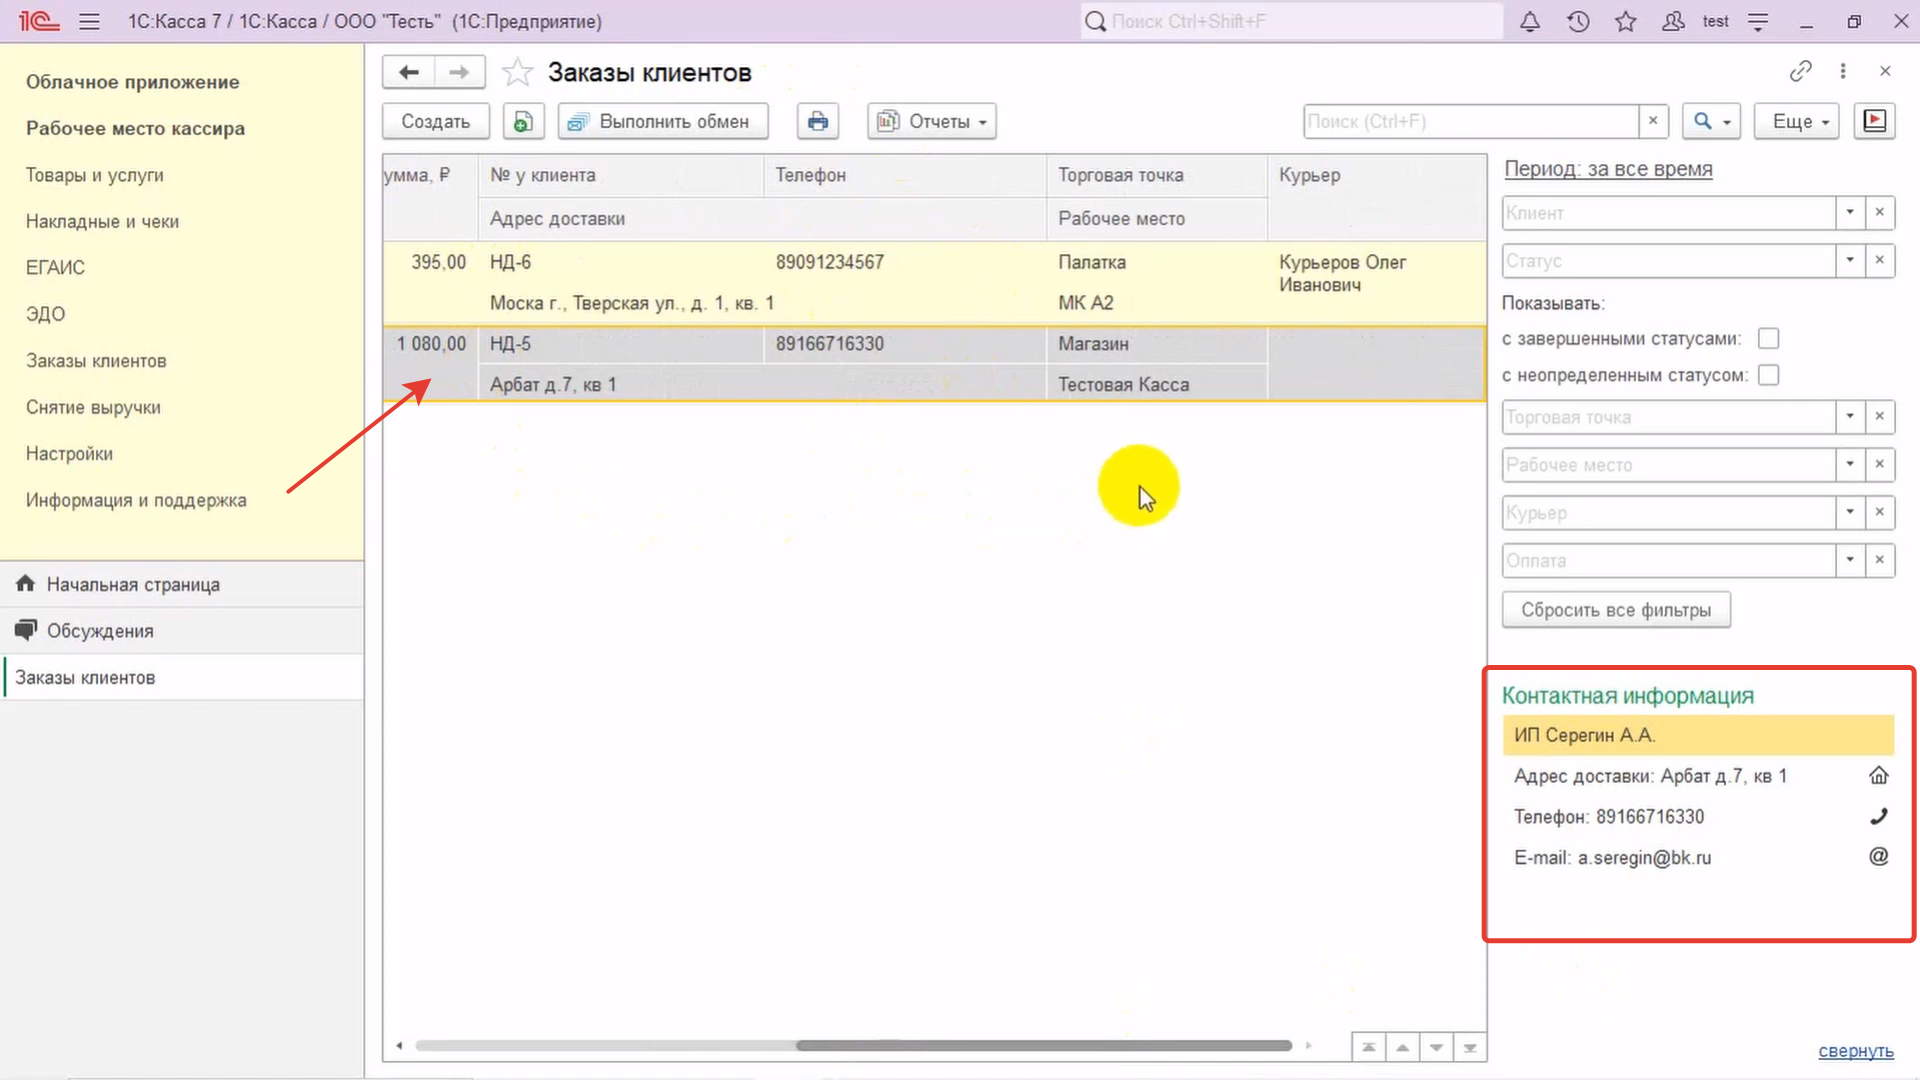Switch to Обсуждения tab
1920x1080 pixels.
182,631
